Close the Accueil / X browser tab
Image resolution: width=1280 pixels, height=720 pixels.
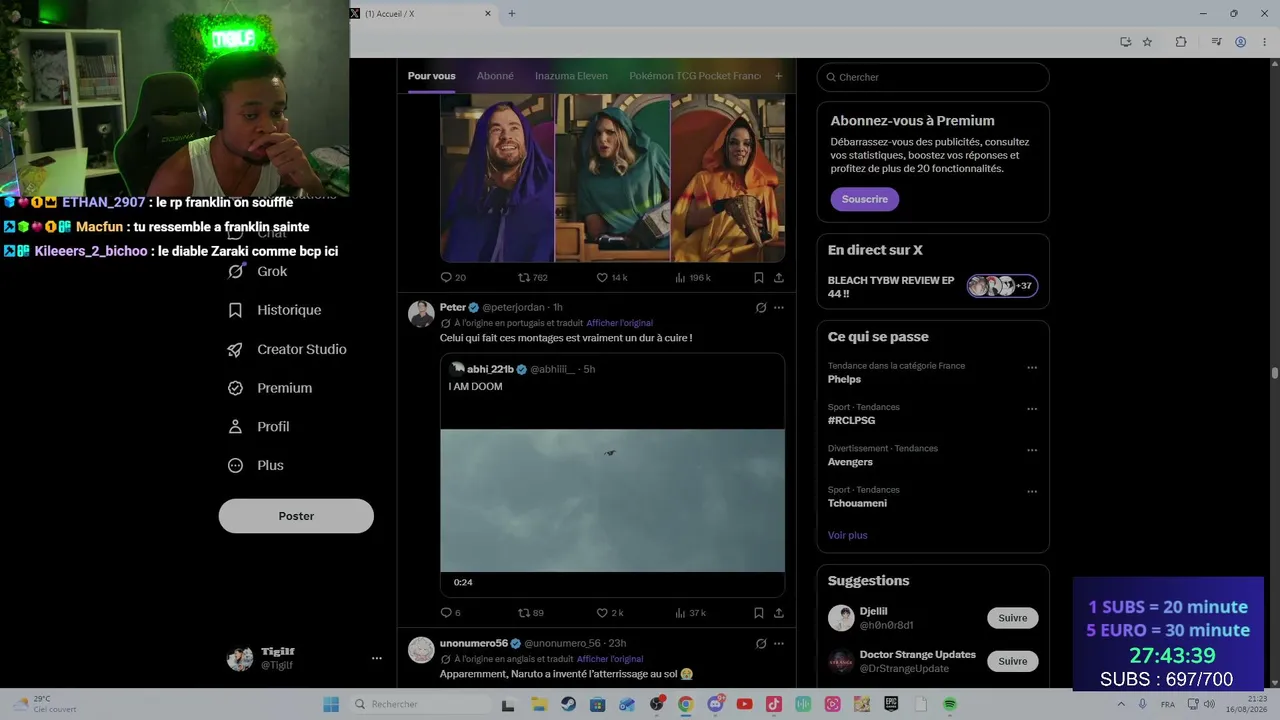[488, 14]
